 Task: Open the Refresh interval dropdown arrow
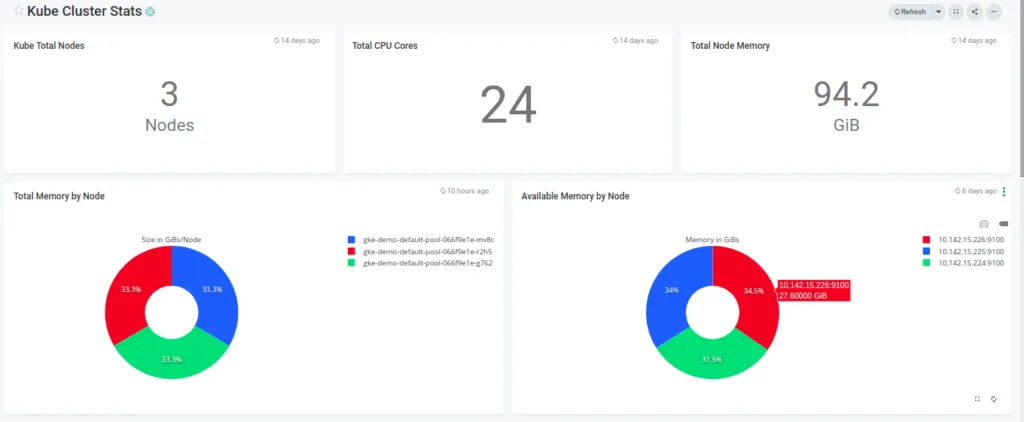point(938,12)
